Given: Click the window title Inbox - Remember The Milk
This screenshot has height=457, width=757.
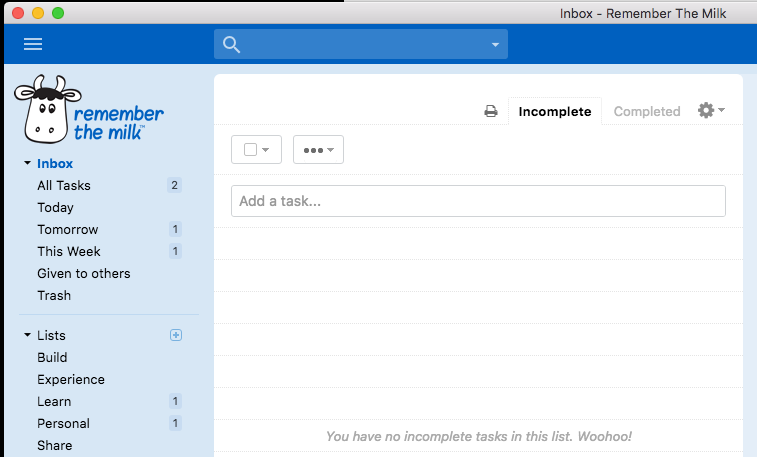Looking at the screenshot, I should point(643,14).
